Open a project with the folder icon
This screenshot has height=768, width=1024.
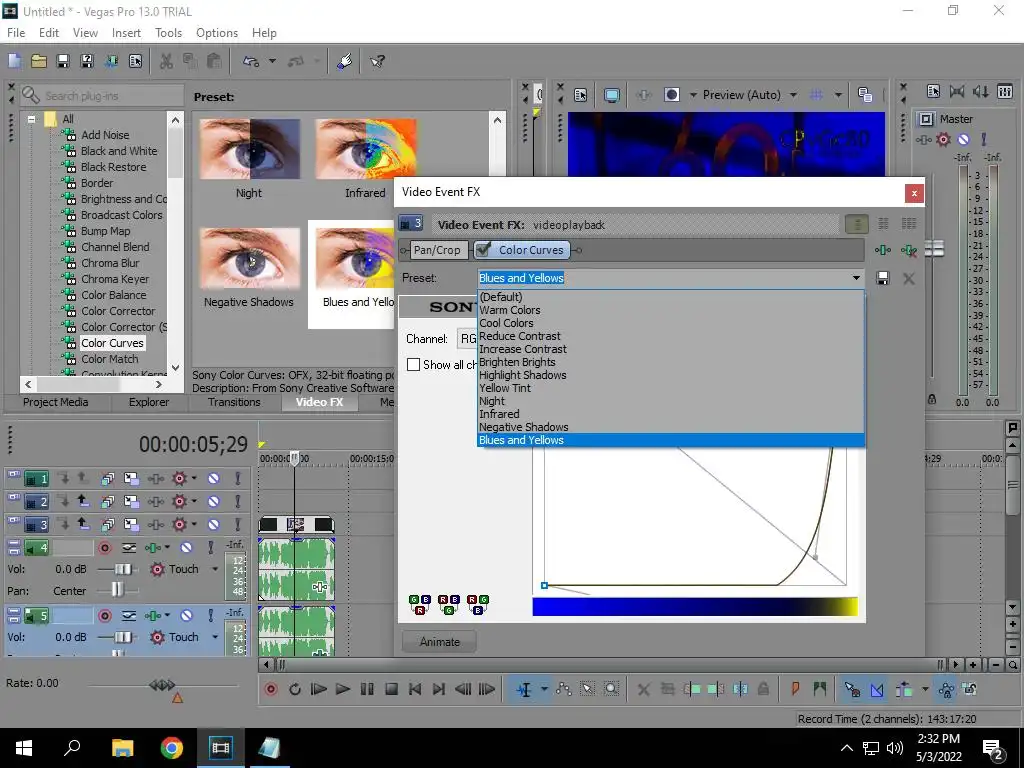[39, 61]
